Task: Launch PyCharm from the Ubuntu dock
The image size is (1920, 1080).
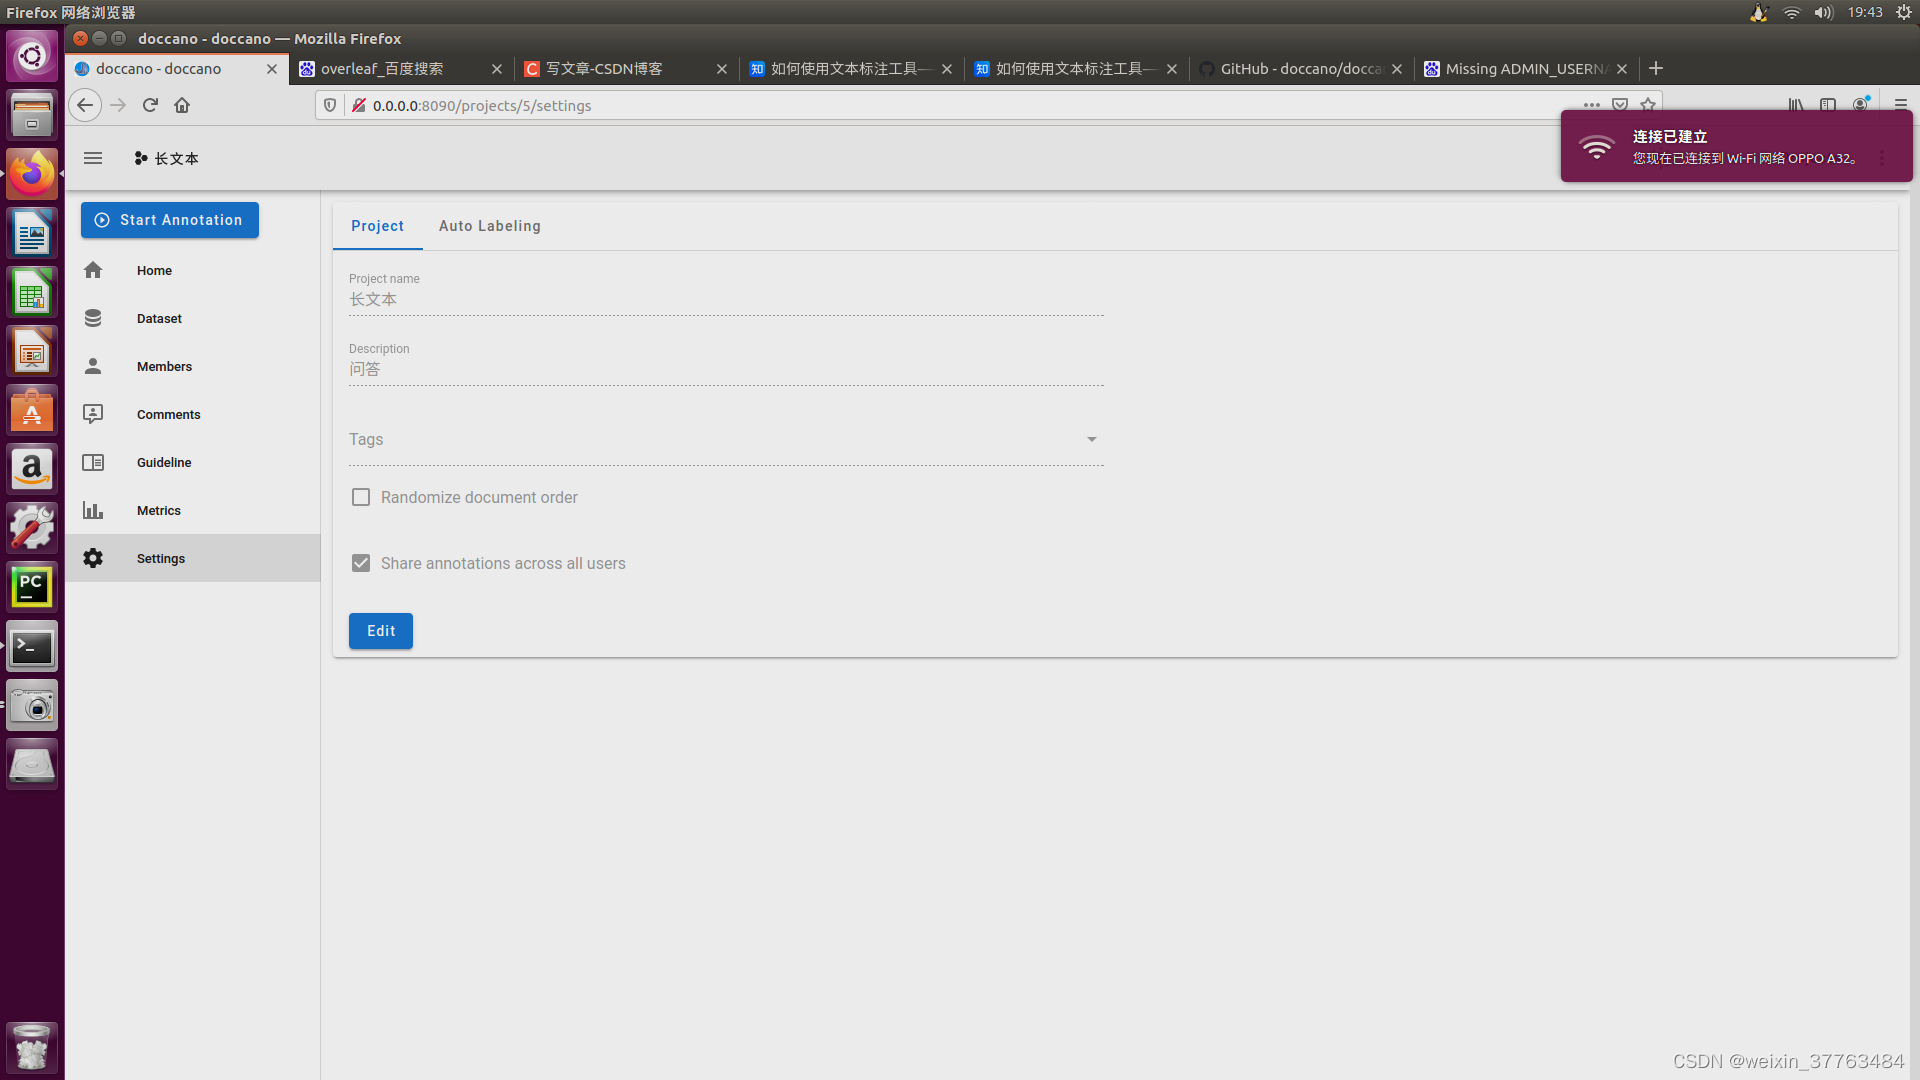Action: coord(32,587)
